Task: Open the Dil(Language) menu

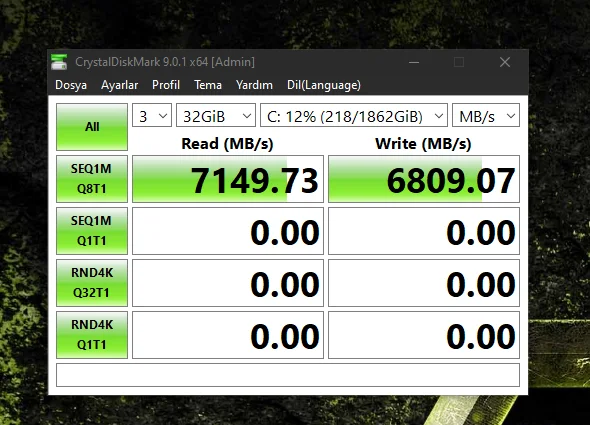Action: coord(324,85)
